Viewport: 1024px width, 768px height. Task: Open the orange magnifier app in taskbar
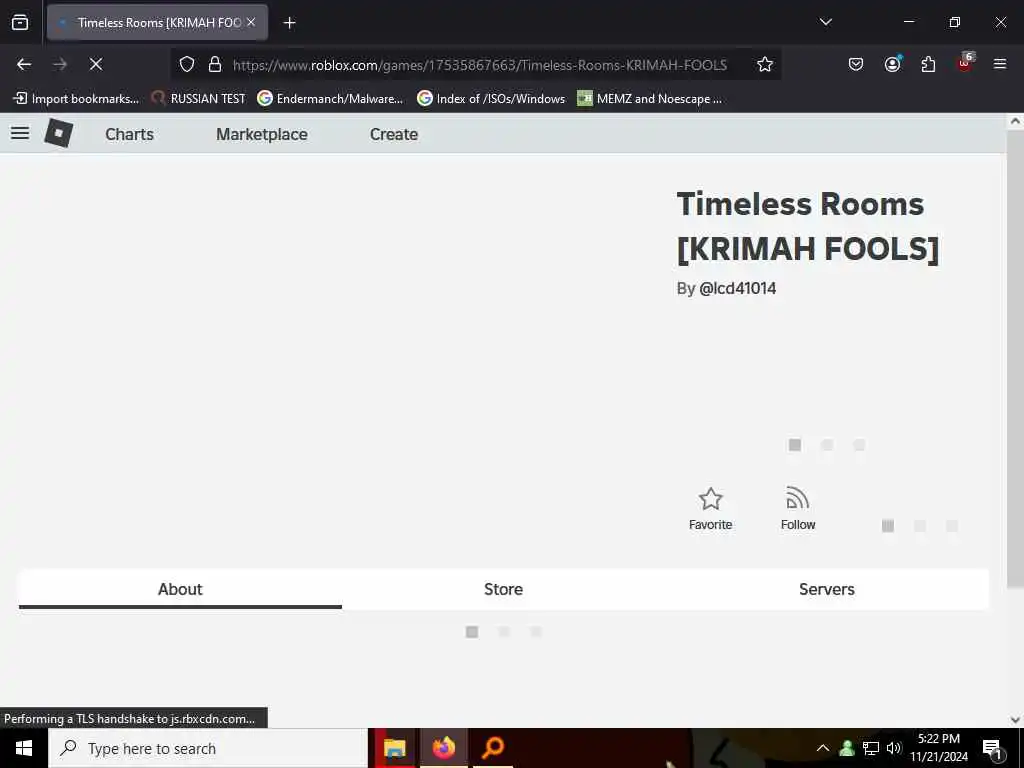click(x=493, y=748)
